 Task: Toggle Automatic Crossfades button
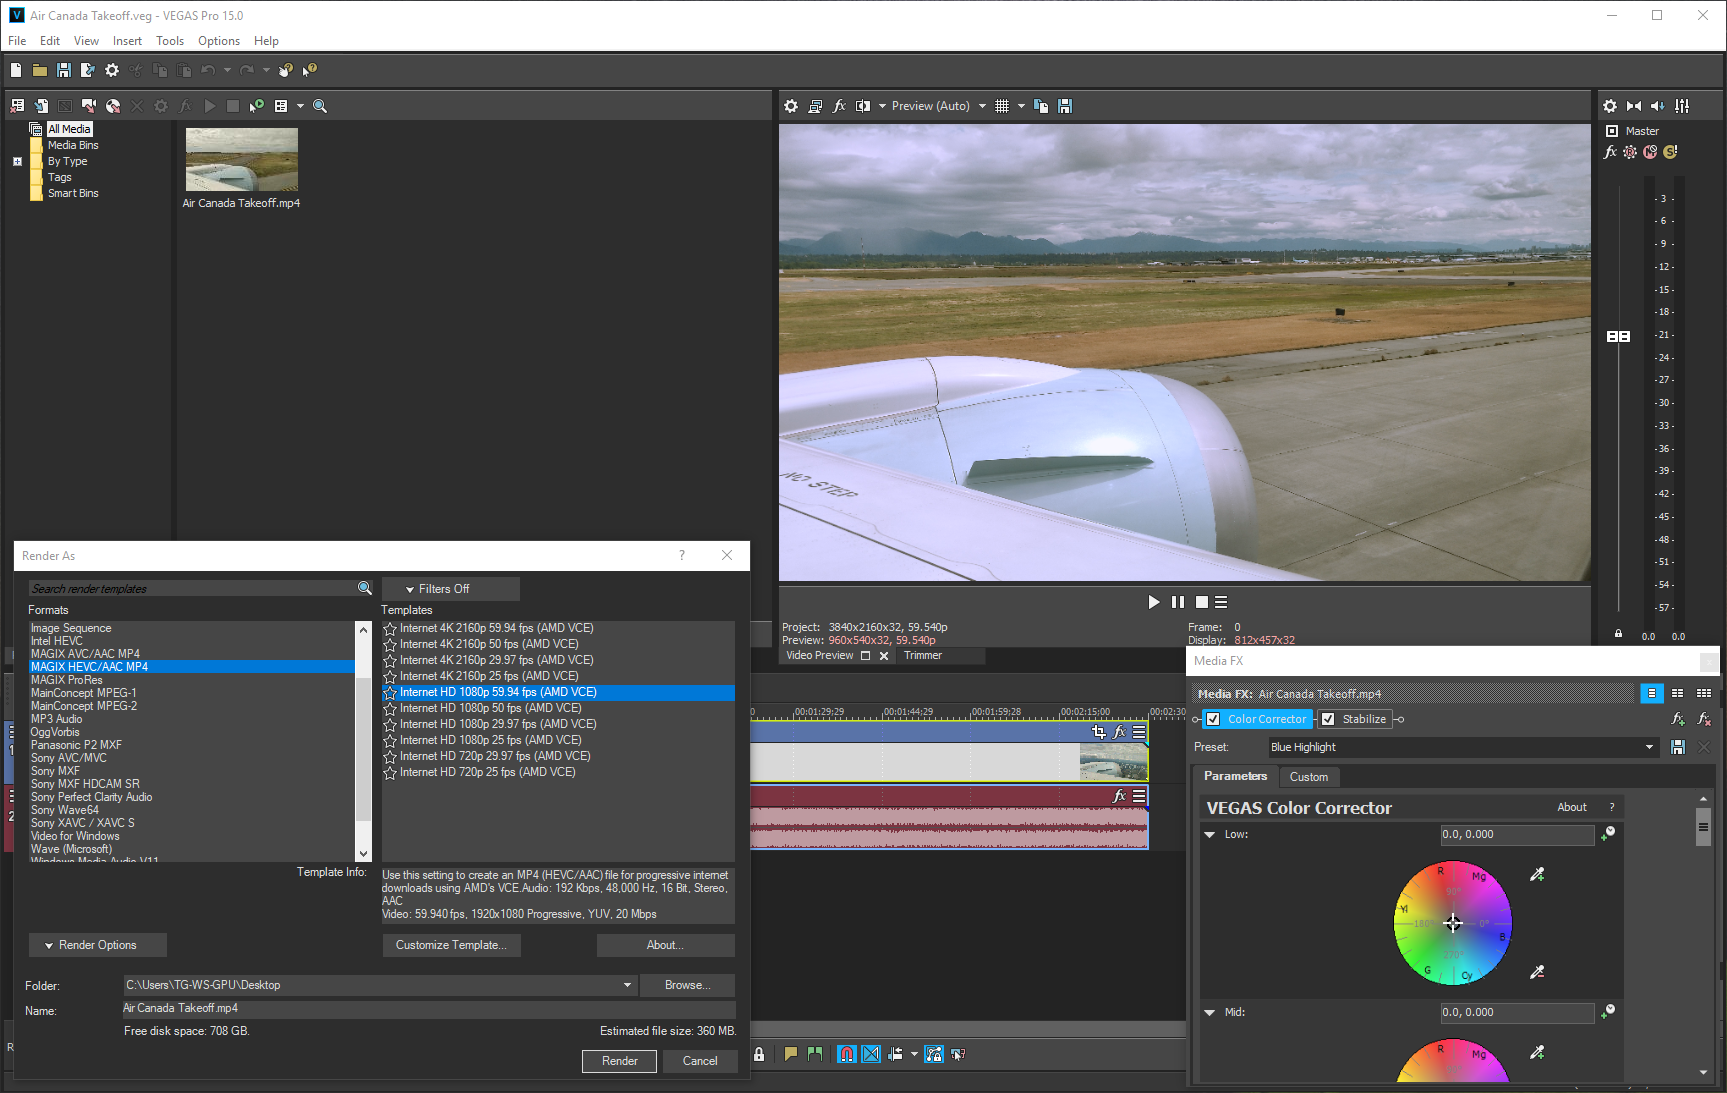coord(871,1054)
